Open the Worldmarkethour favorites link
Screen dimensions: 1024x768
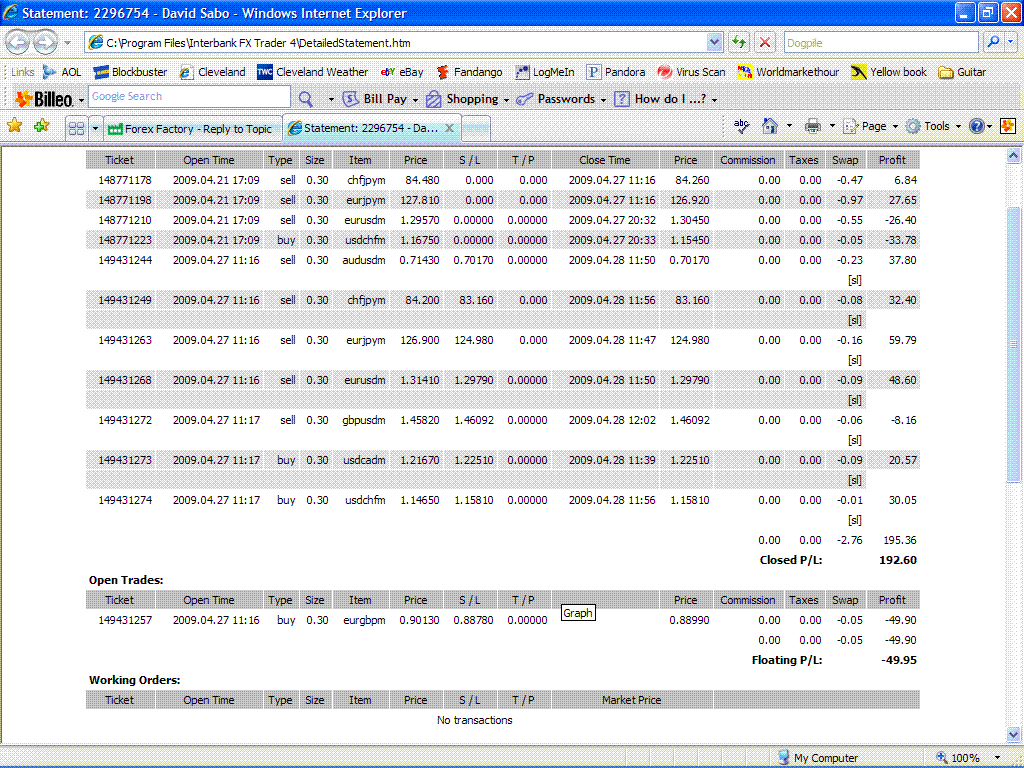click(x=788, y=72)
